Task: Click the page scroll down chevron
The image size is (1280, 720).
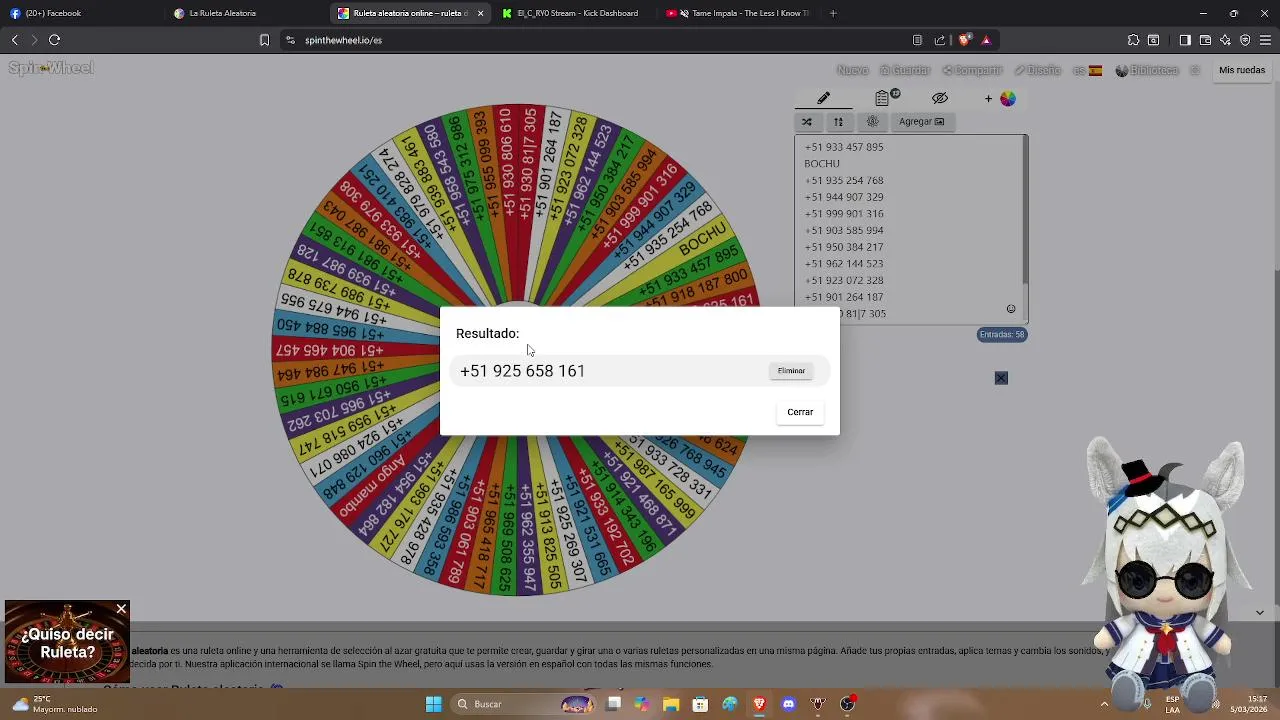Action: coord(1260,612)
